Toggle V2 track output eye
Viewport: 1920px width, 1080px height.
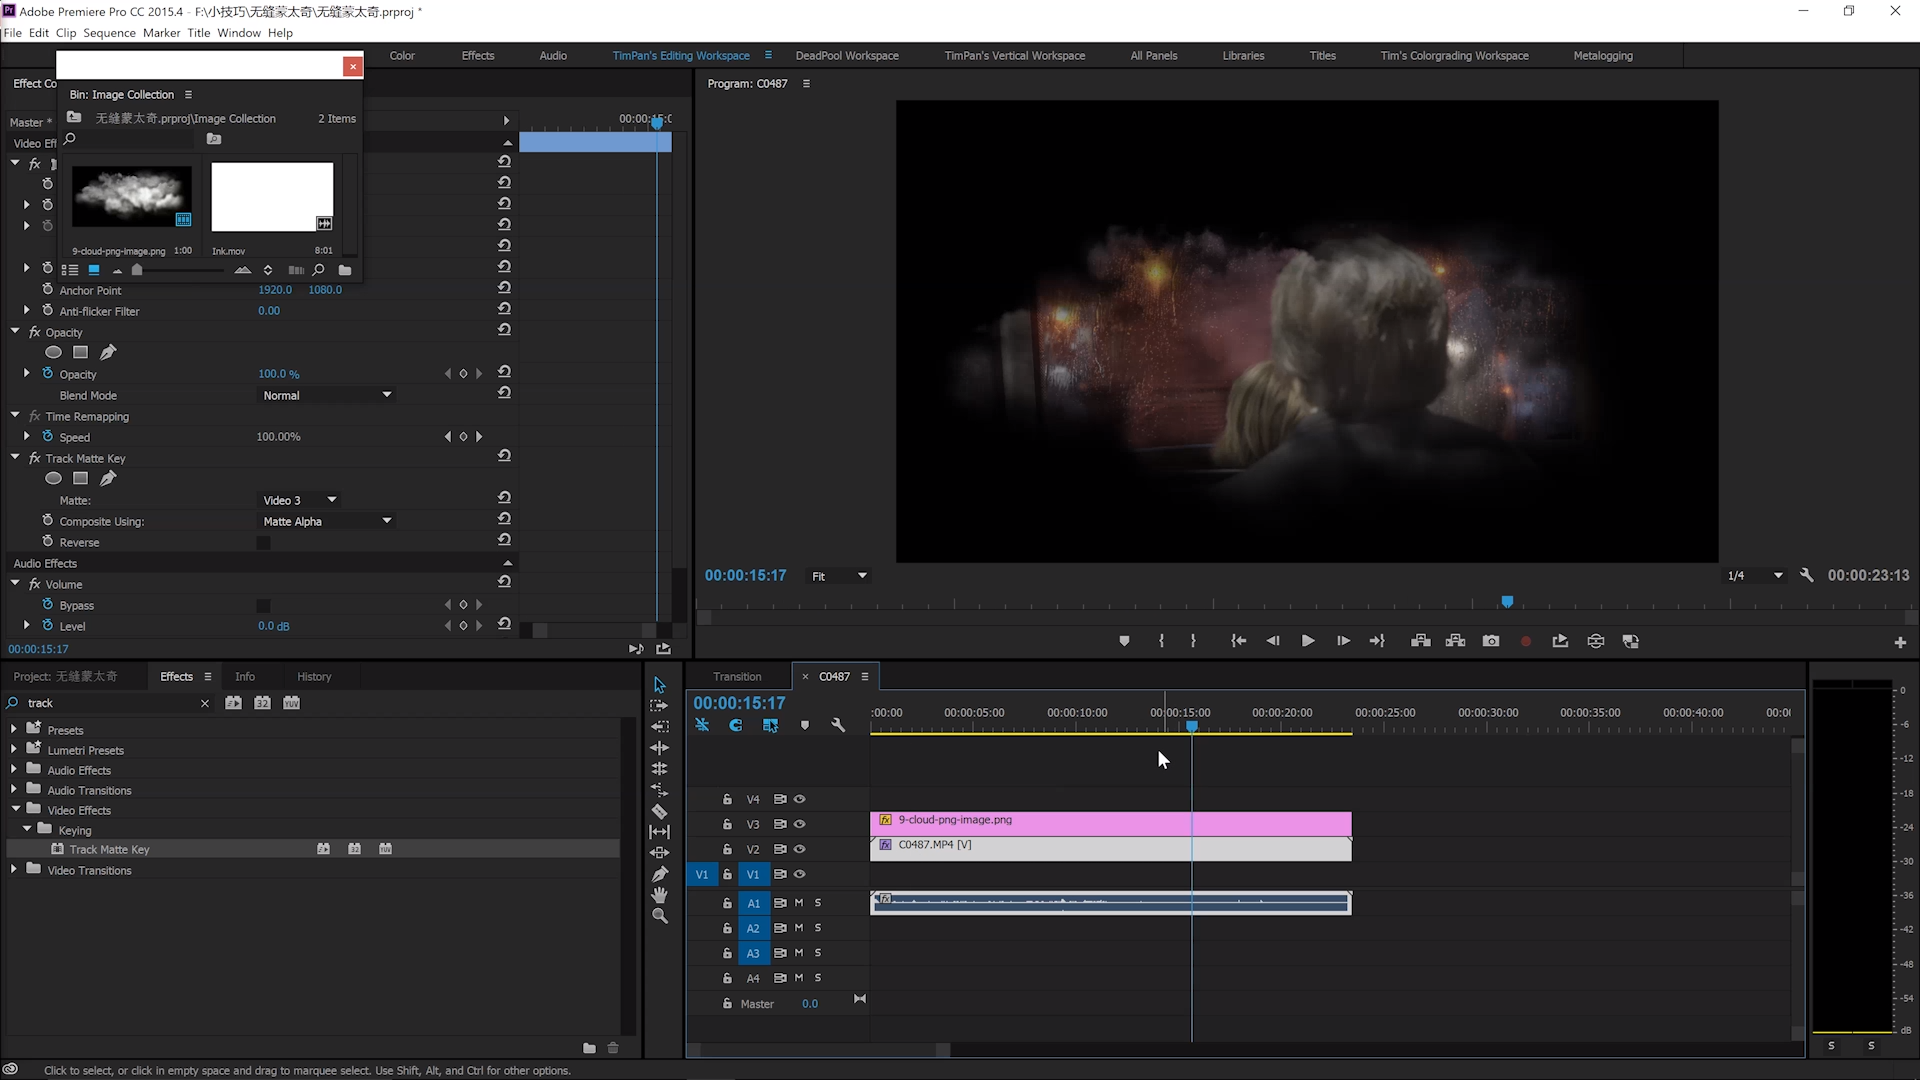pyautogui.click(x=799, y=849)
